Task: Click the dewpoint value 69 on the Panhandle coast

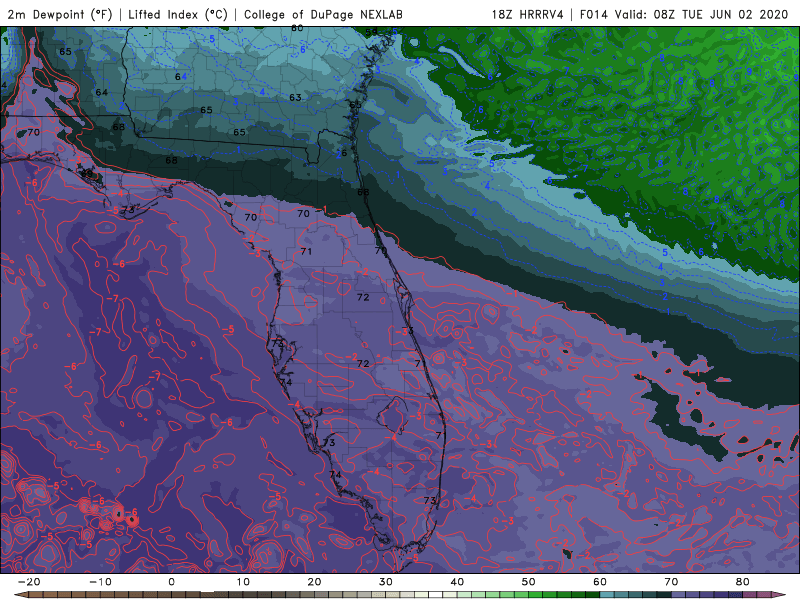Action: pos(87,173)
